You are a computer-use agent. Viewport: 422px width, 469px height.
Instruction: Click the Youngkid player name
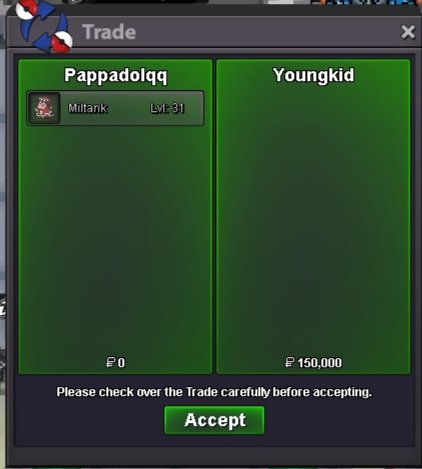[x=313, y=75]
